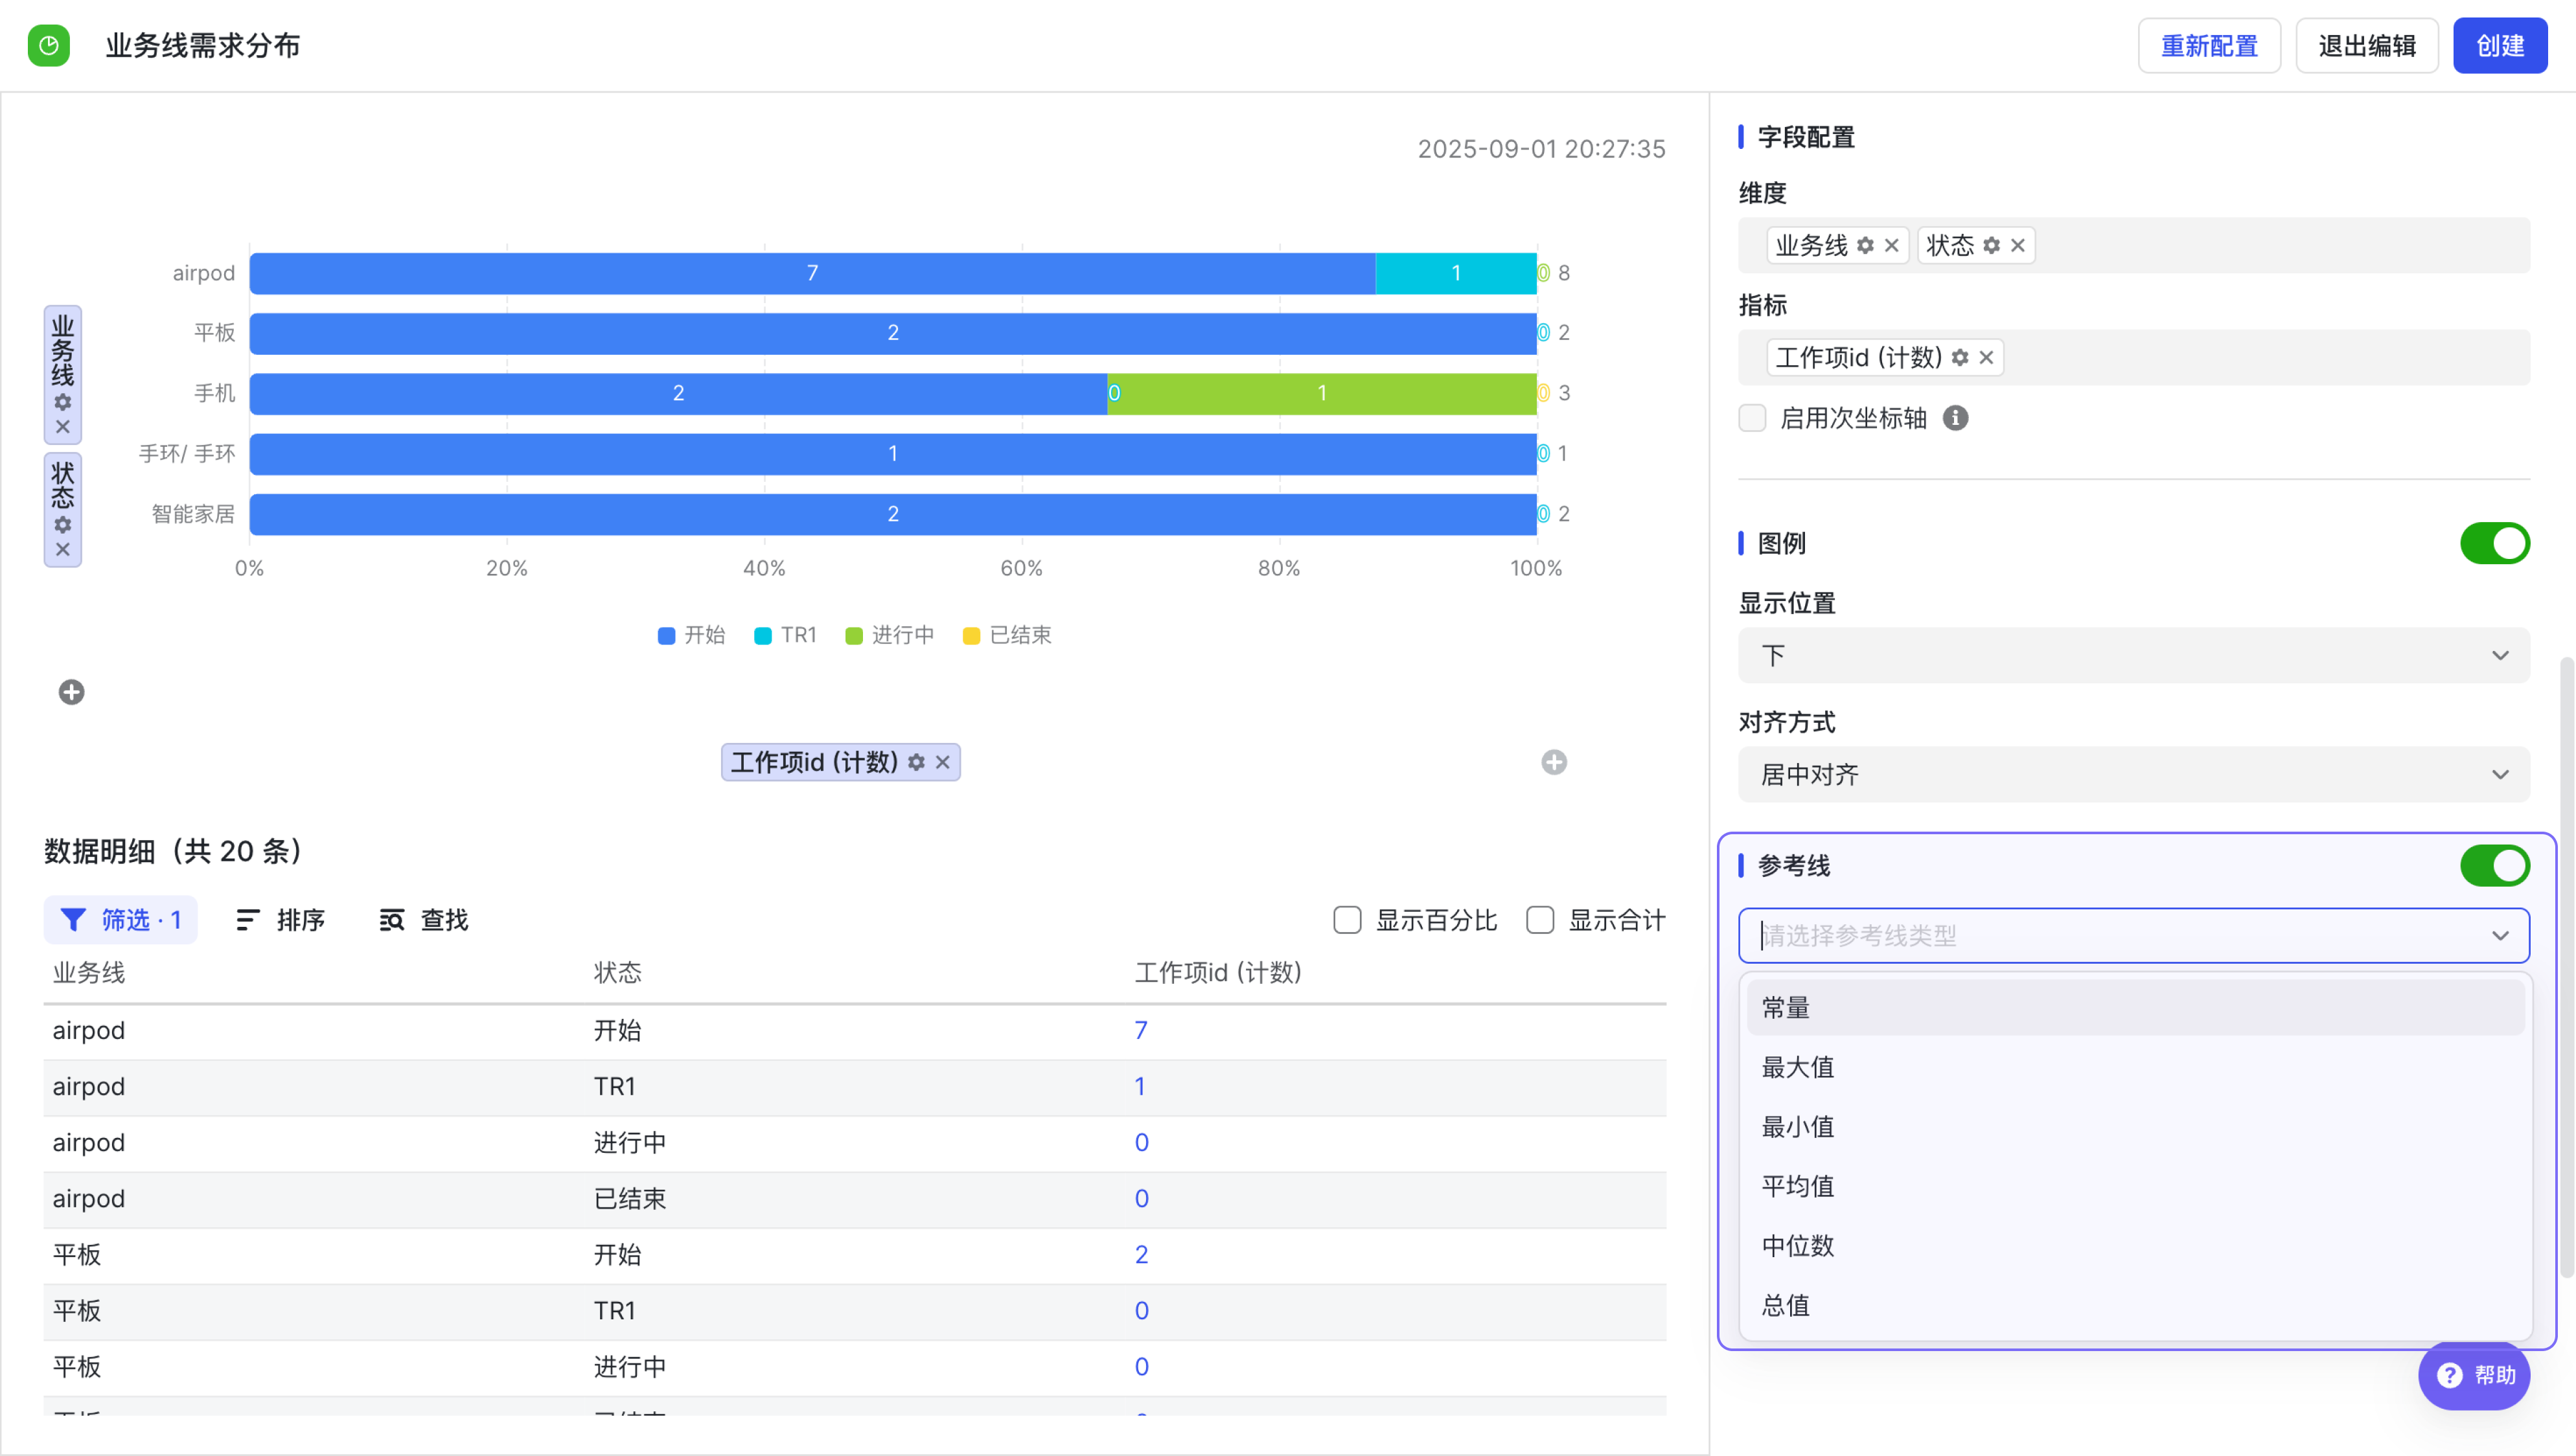This screenshot has height=1456, width=2576.
Task: Open the 显示位置 dropdown showing 下
Action: tap(2134, 656)
